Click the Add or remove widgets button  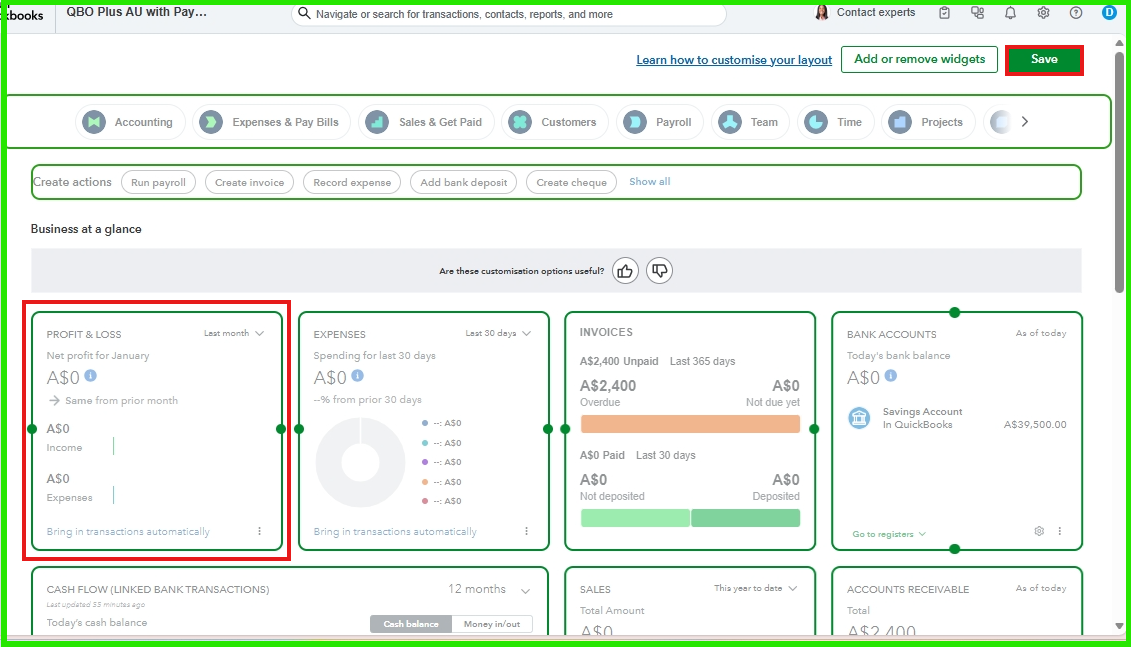coord(919,60)
